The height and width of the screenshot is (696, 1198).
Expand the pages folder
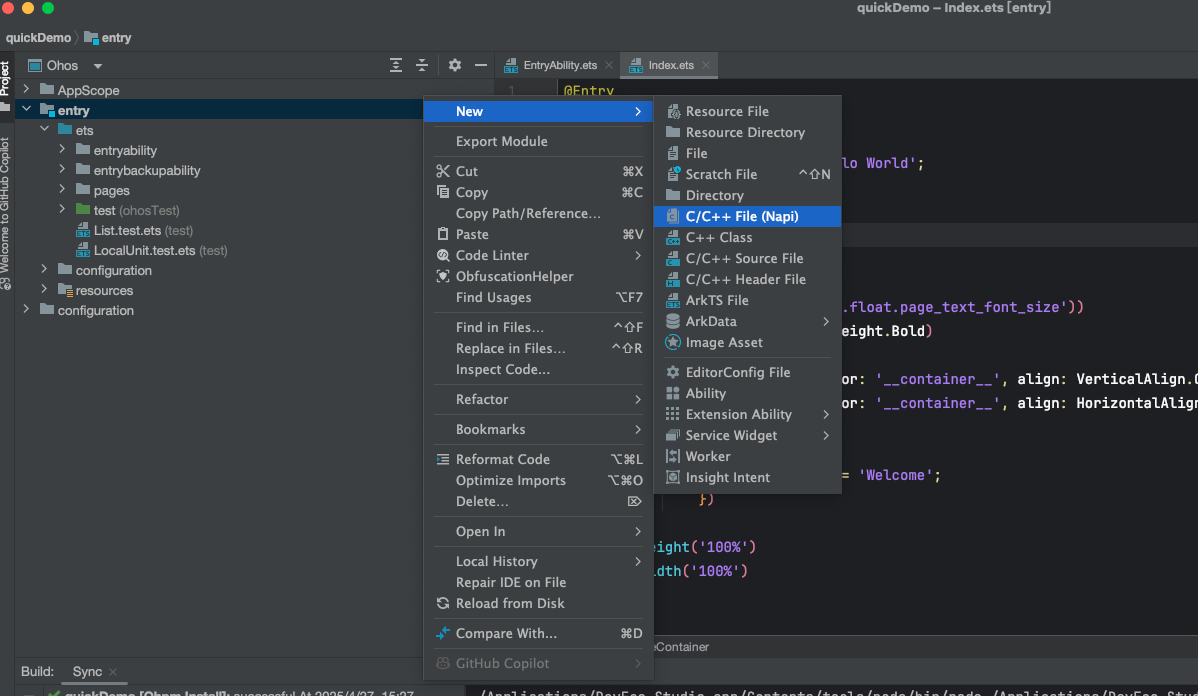click(63, 189)
